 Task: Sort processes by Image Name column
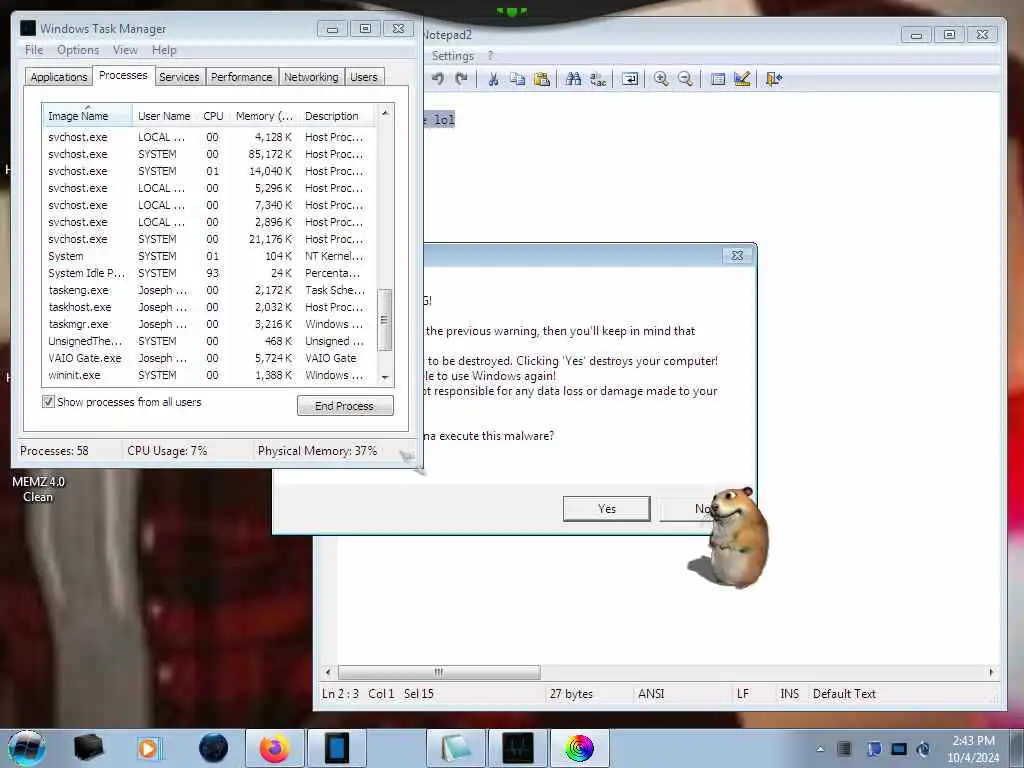pyautogui.click(x=87, y=116)
